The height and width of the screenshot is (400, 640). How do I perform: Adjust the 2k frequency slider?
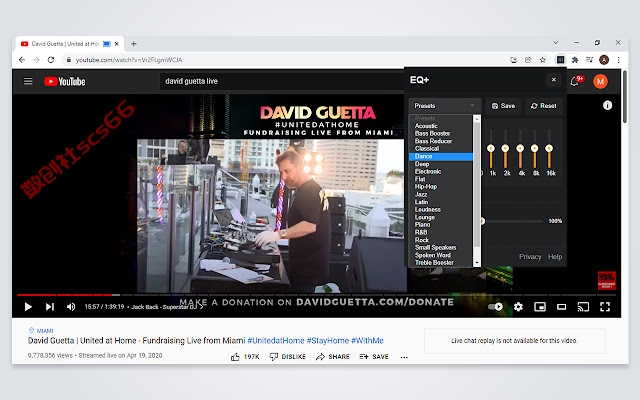tap(505, 149)
